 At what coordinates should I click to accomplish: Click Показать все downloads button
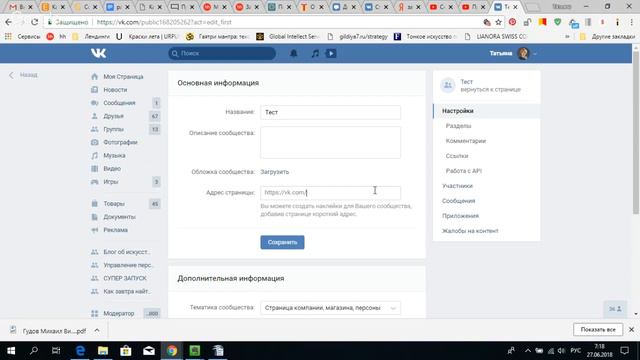click(598, 329)
